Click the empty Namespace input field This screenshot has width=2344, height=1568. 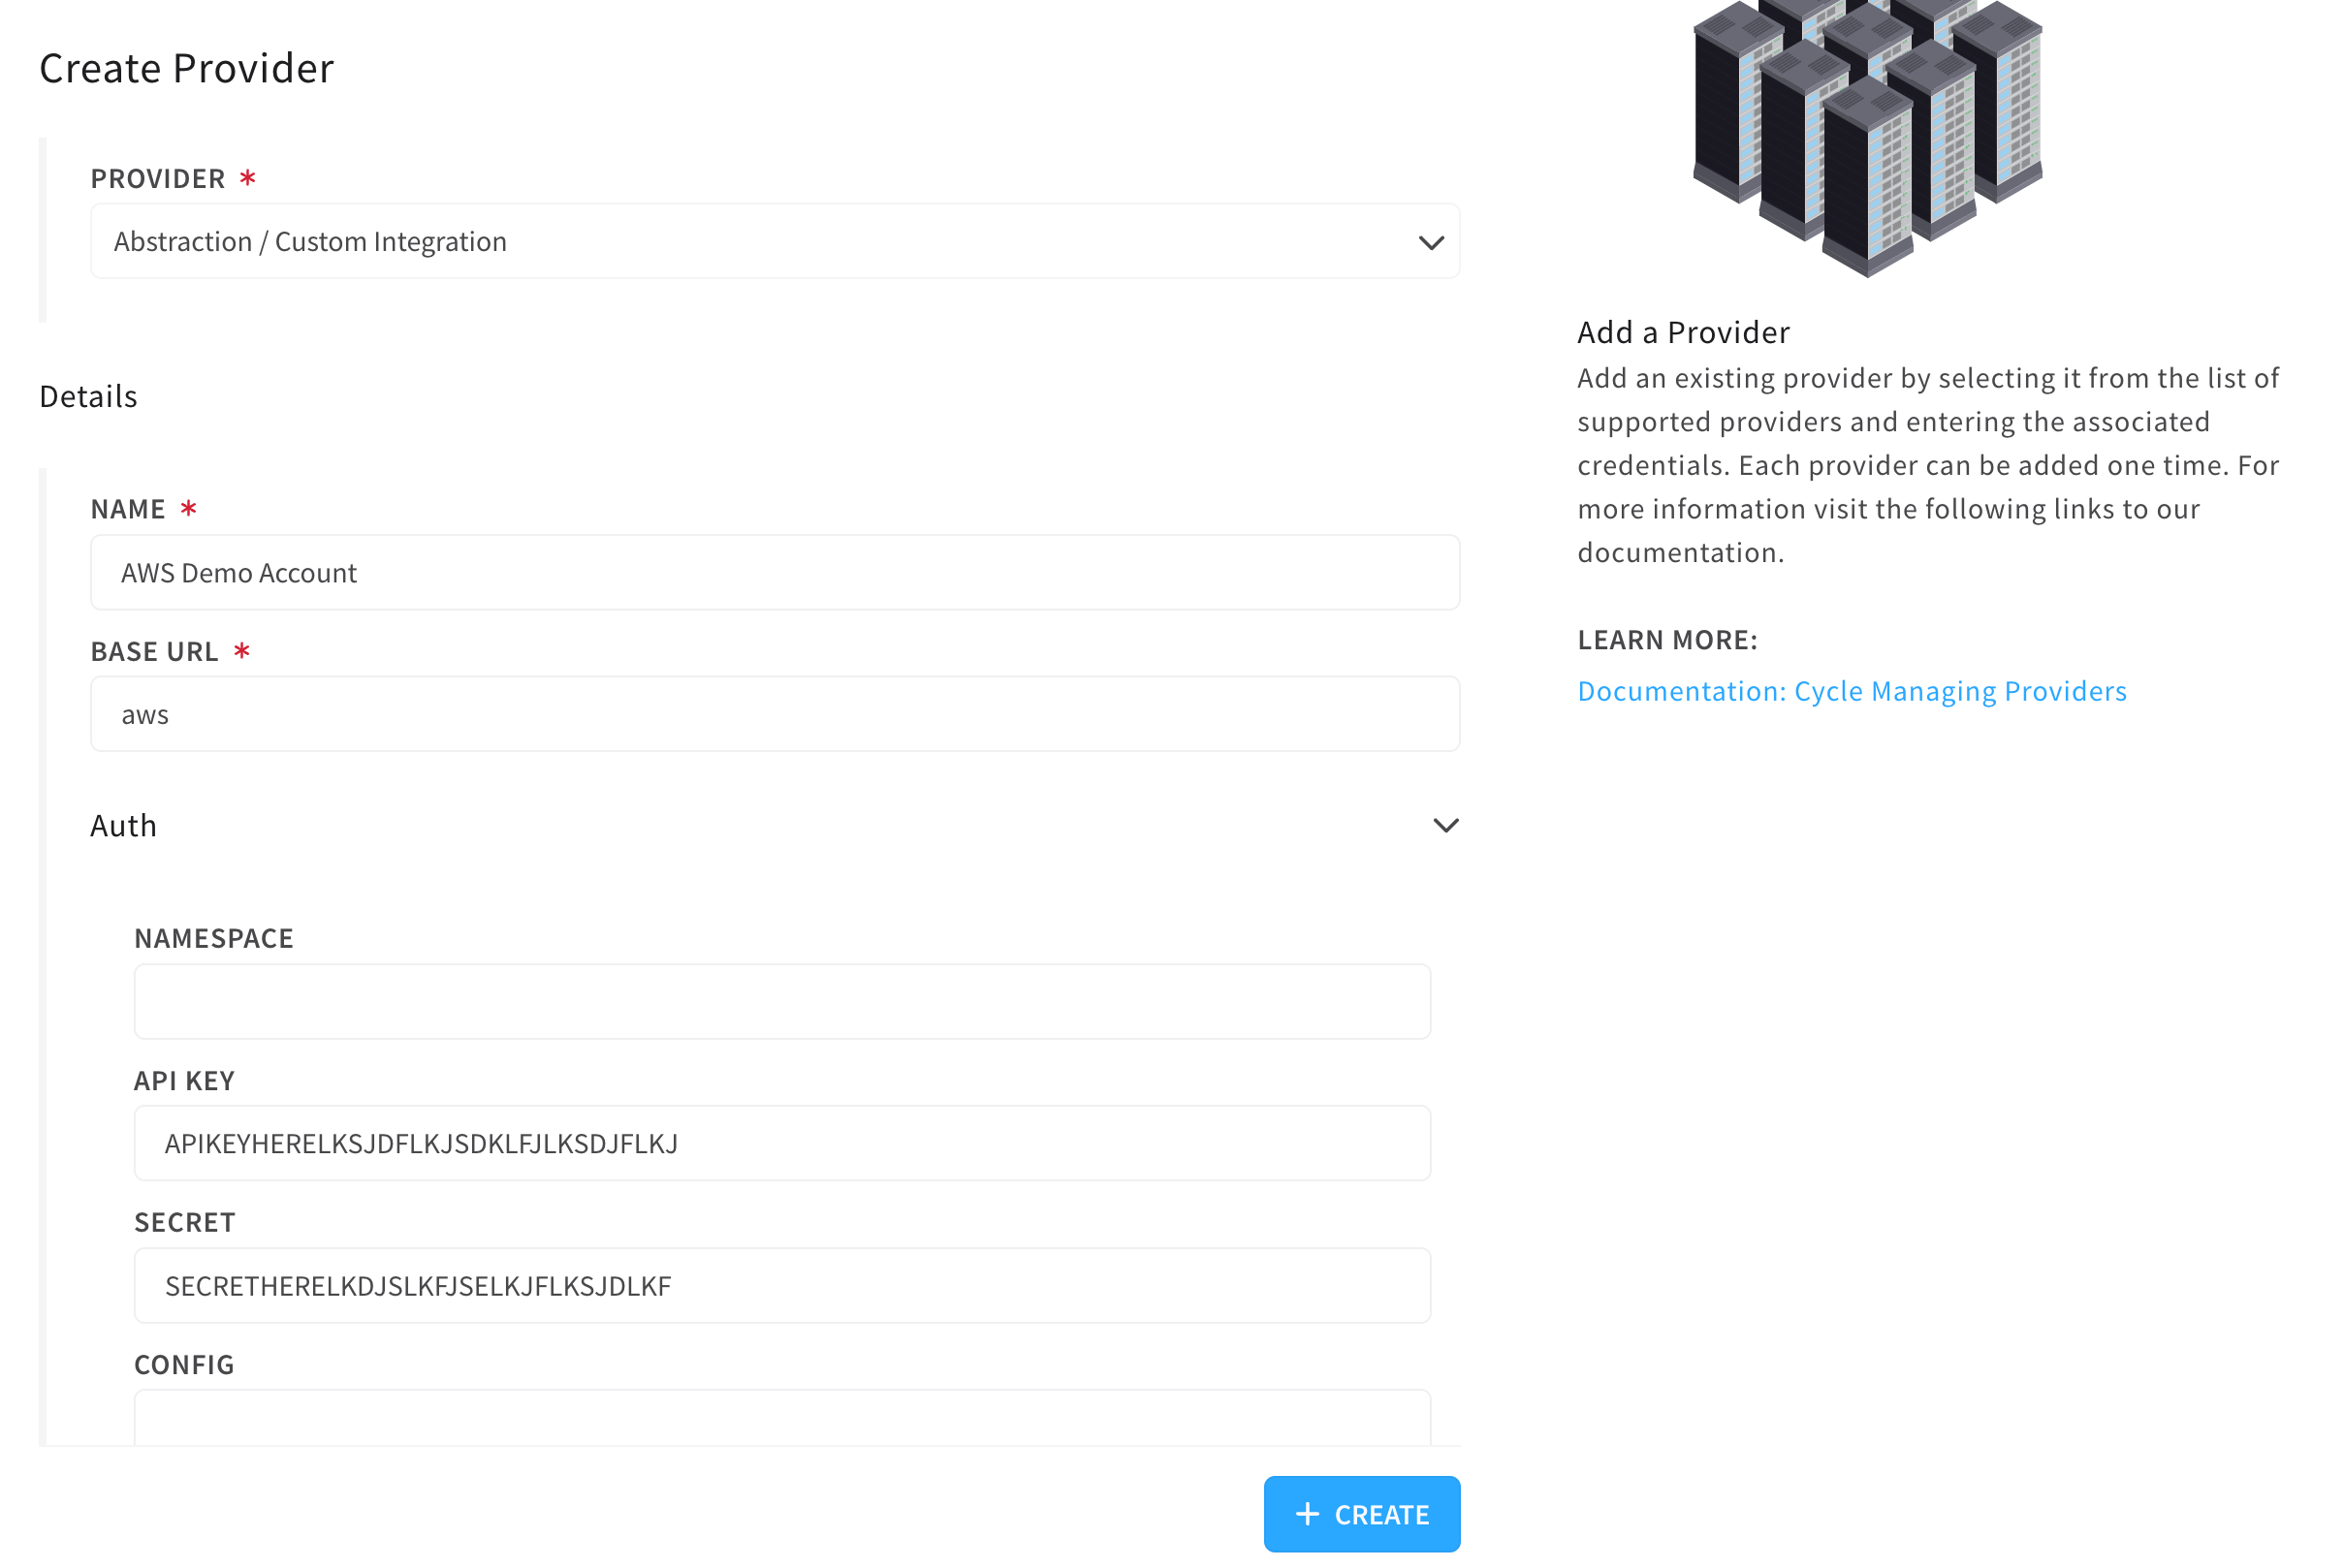782,1001
